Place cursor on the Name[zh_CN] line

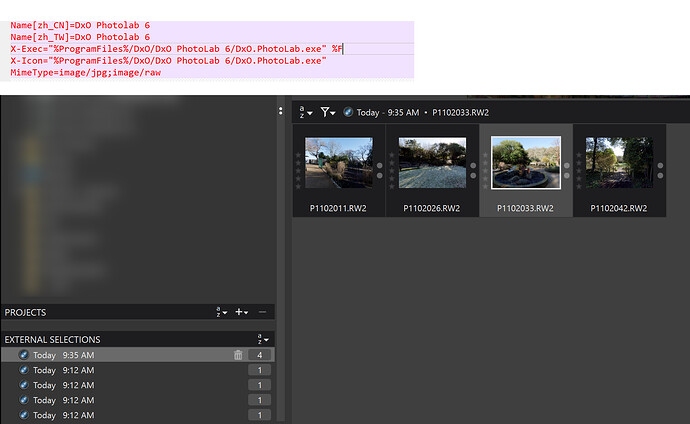click(80, 25)
